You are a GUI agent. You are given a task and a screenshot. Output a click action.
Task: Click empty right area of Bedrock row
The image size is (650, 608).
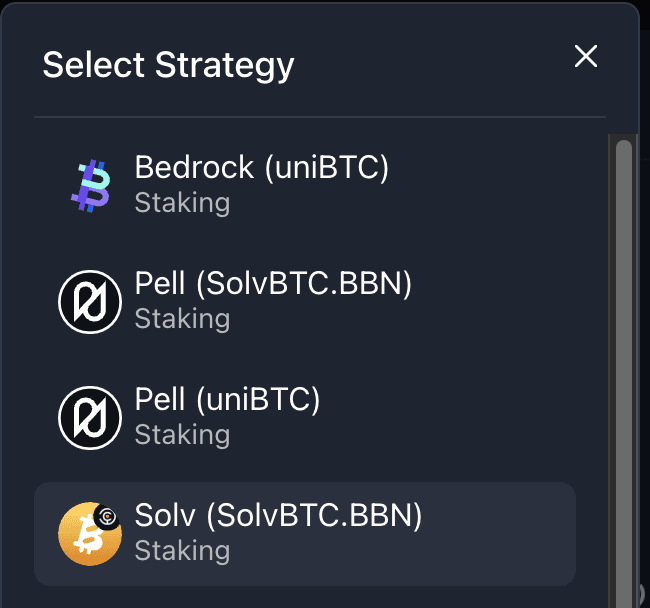pyautogui.click(x=500, y=185)
